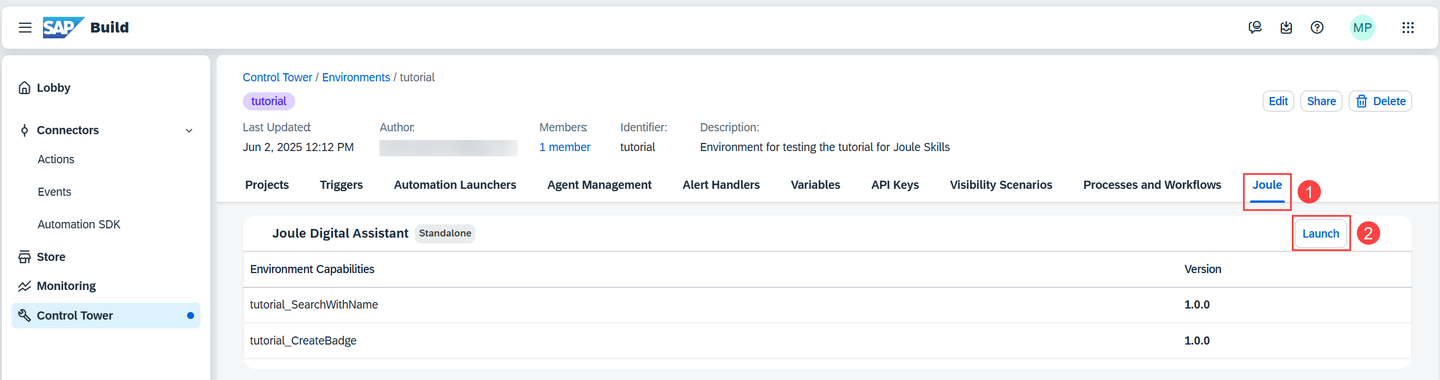Click the Lobby home icon
Viewport: 1440px width, 380px height.
[25, 88]
